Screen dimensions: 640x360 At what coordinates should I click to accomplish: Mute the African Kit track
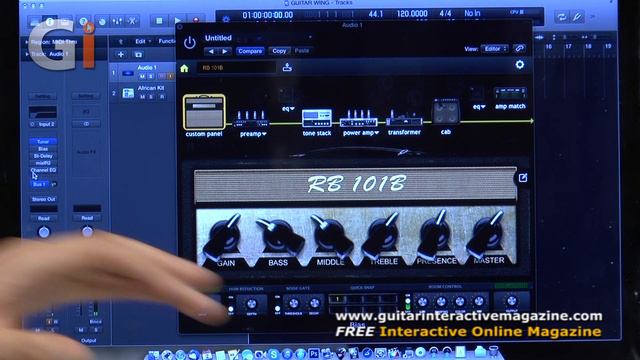tap(142, 97)
